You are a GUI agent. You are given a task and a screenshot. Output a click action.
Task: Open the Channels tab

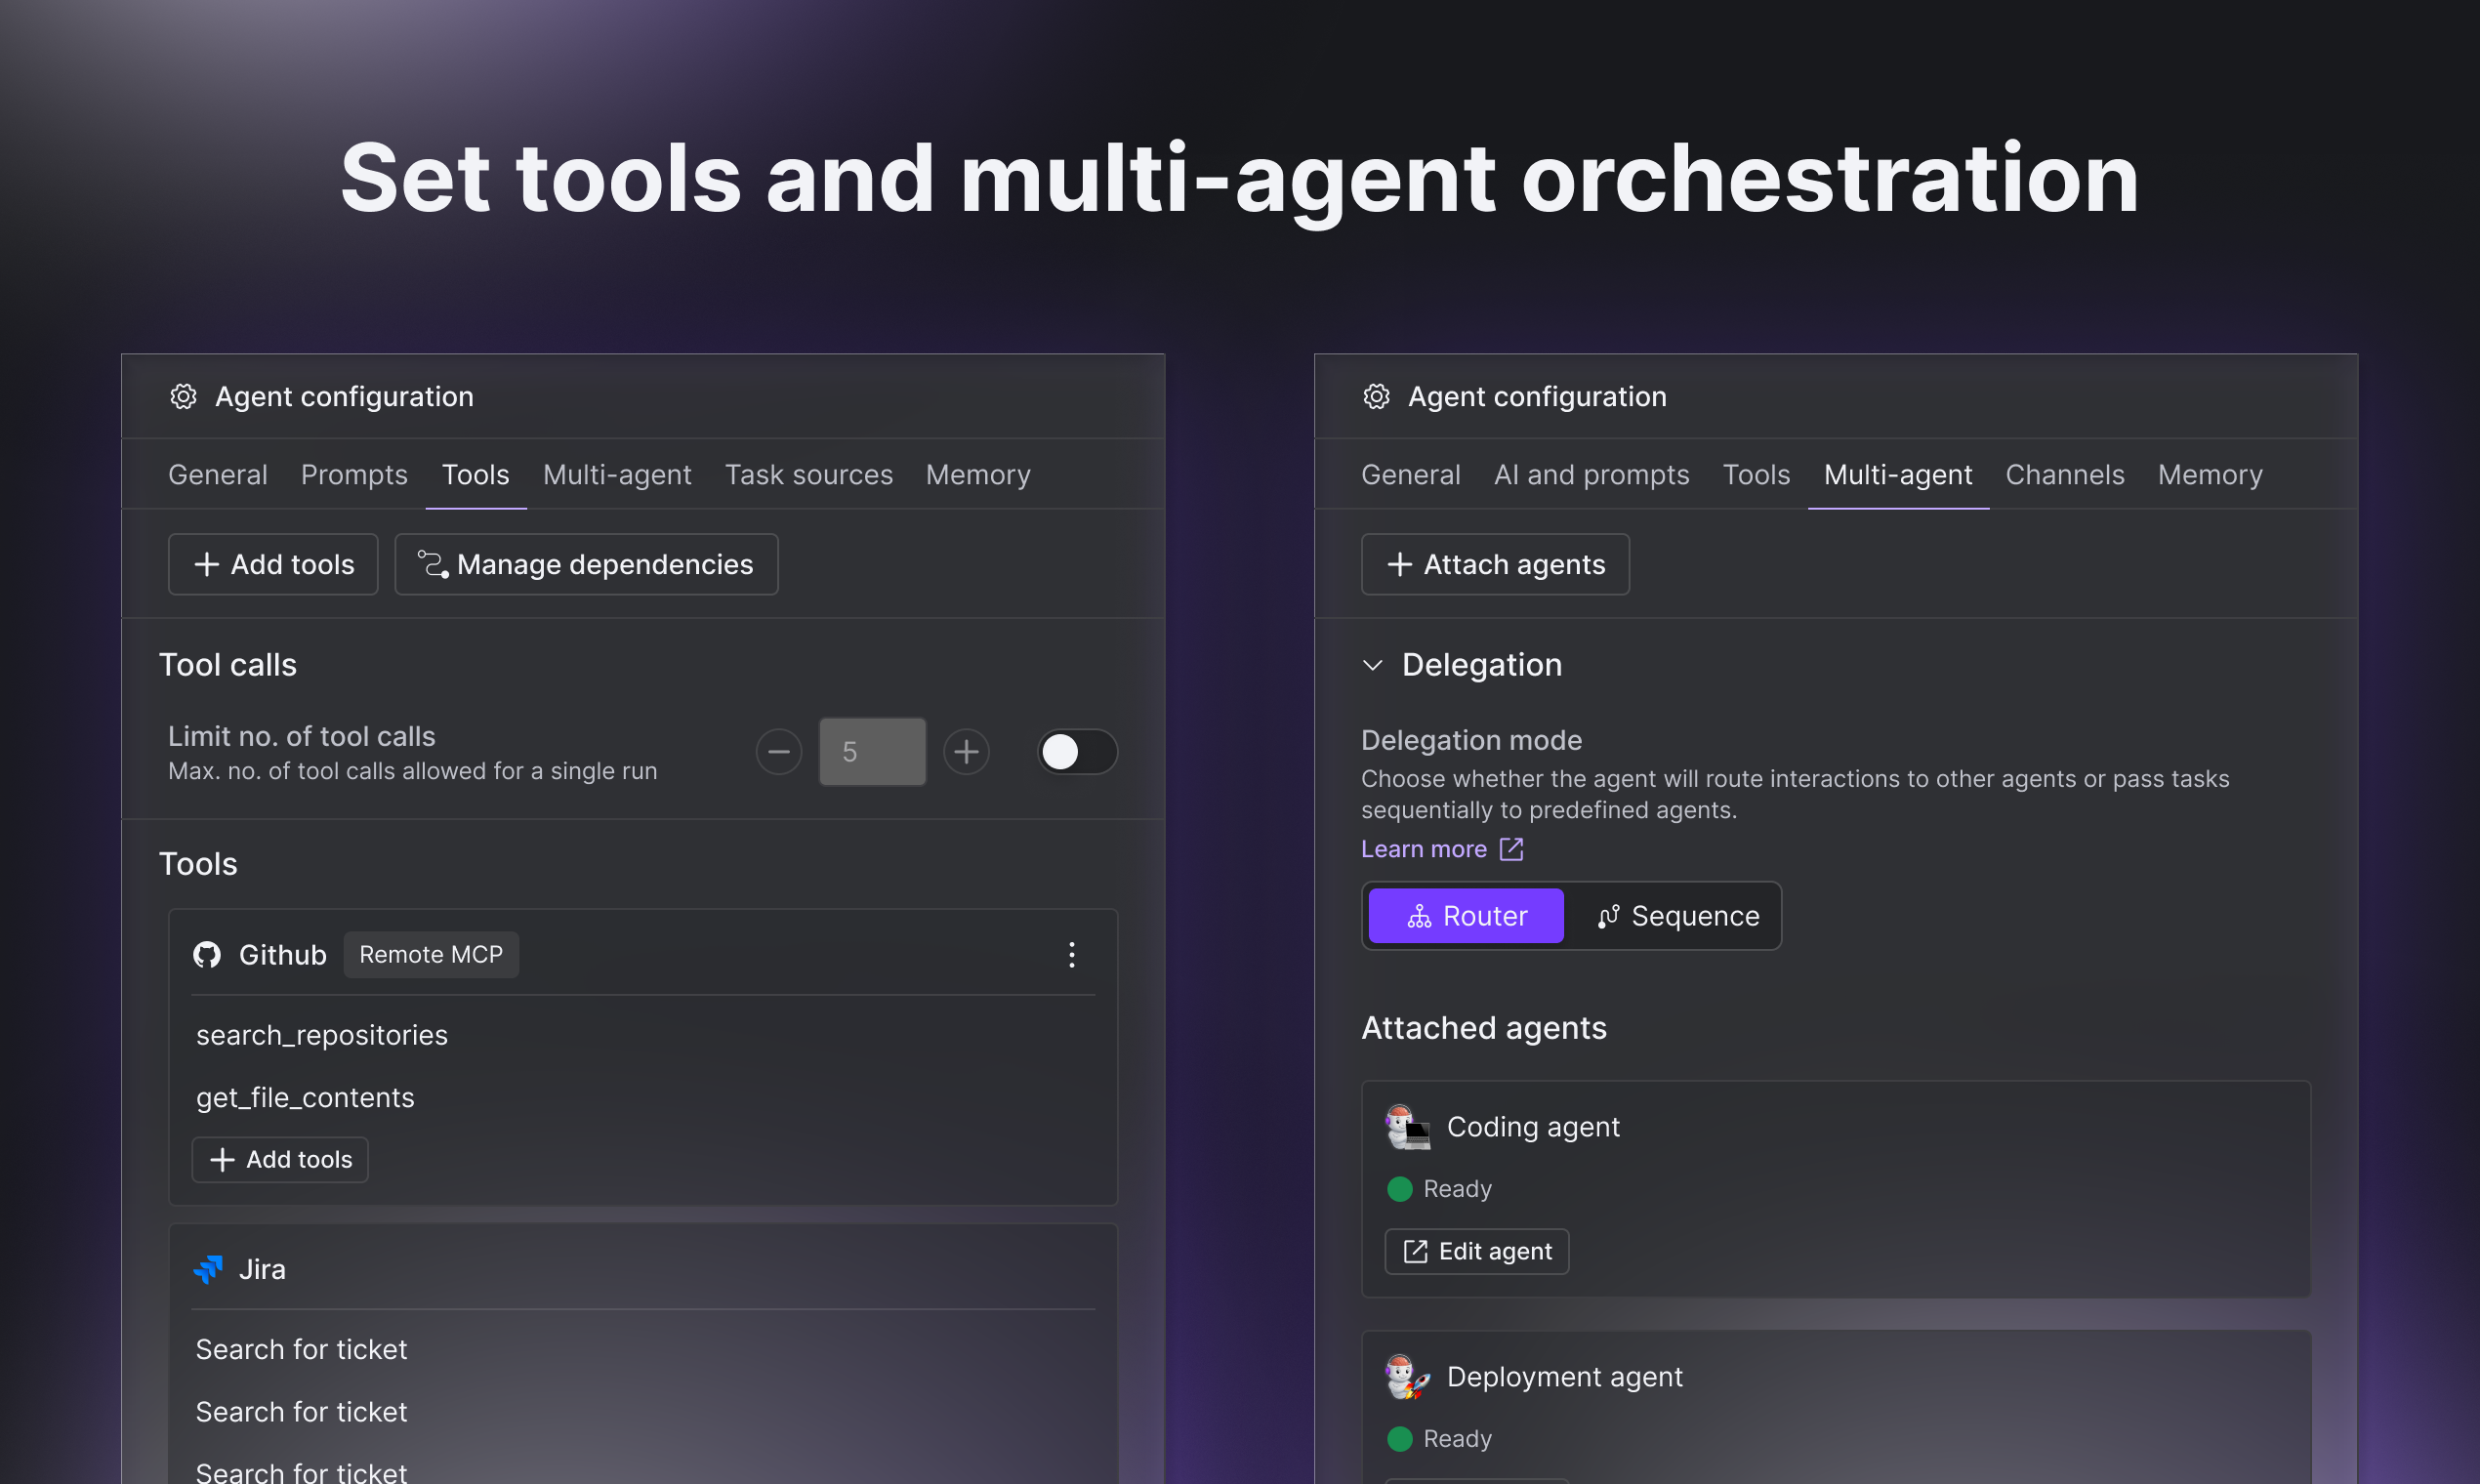(x=2064, y=475)
